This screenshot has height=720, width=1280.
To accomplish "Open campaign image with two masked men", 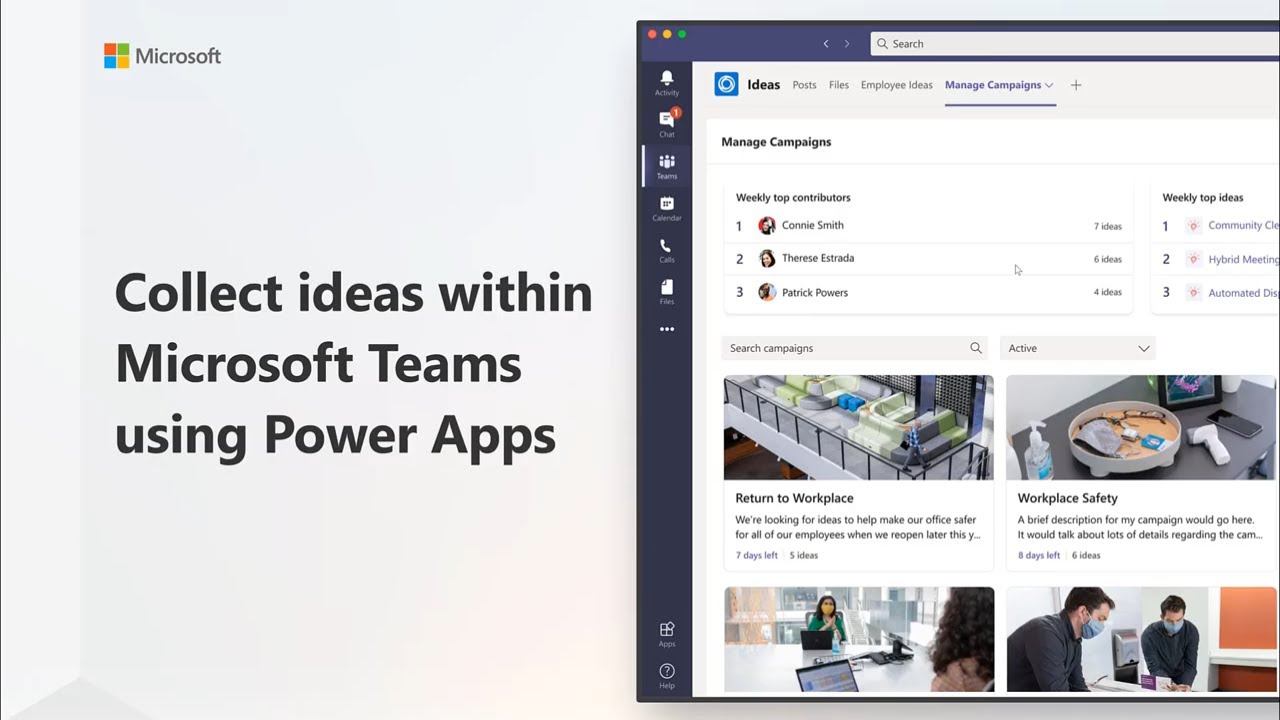I will (x=1141, y=639).
